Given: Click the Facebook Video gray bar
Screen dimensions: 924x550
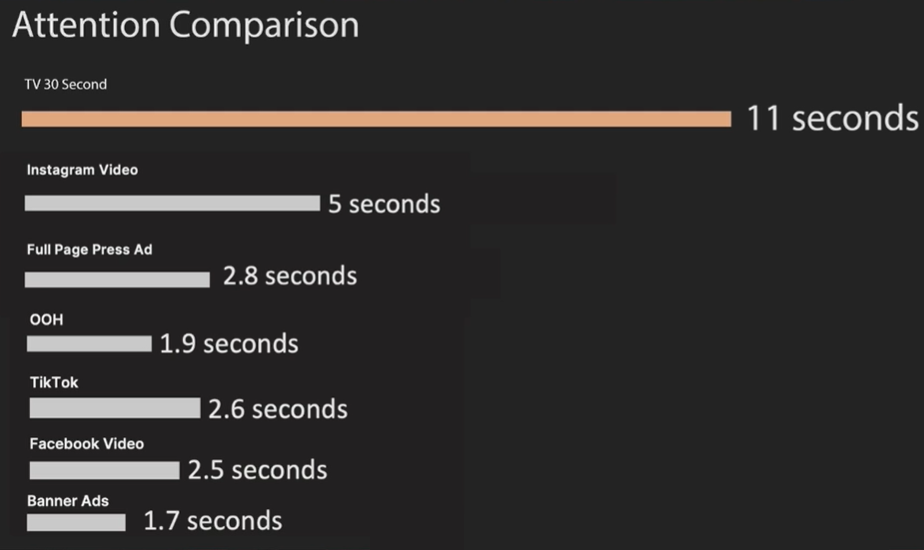Looking at the screenshot, I should (104, 470).
